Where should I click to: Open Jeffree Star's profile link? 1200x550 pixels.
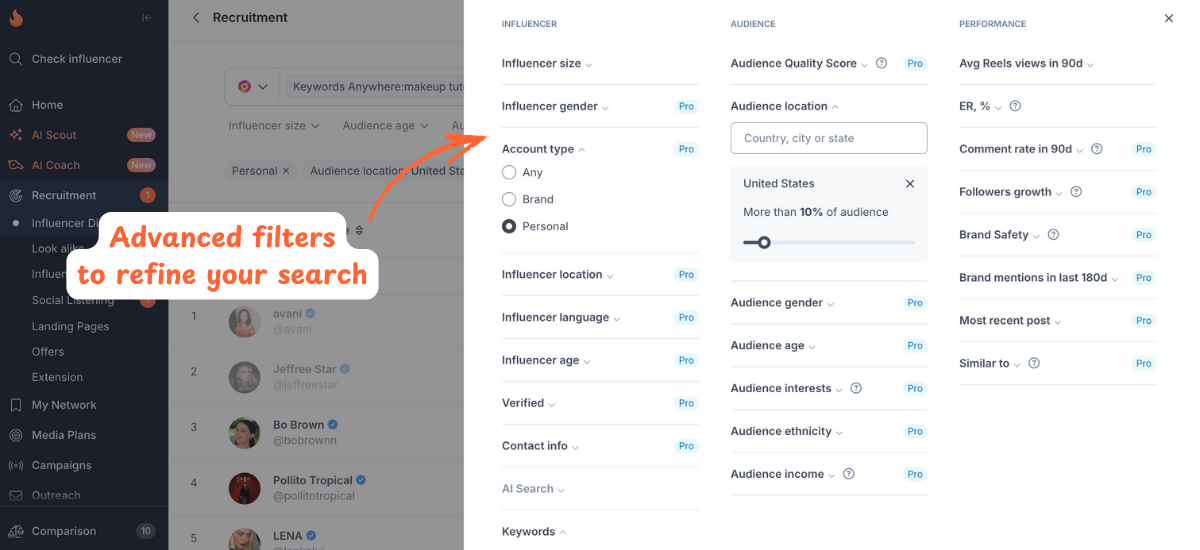(304, 369)
